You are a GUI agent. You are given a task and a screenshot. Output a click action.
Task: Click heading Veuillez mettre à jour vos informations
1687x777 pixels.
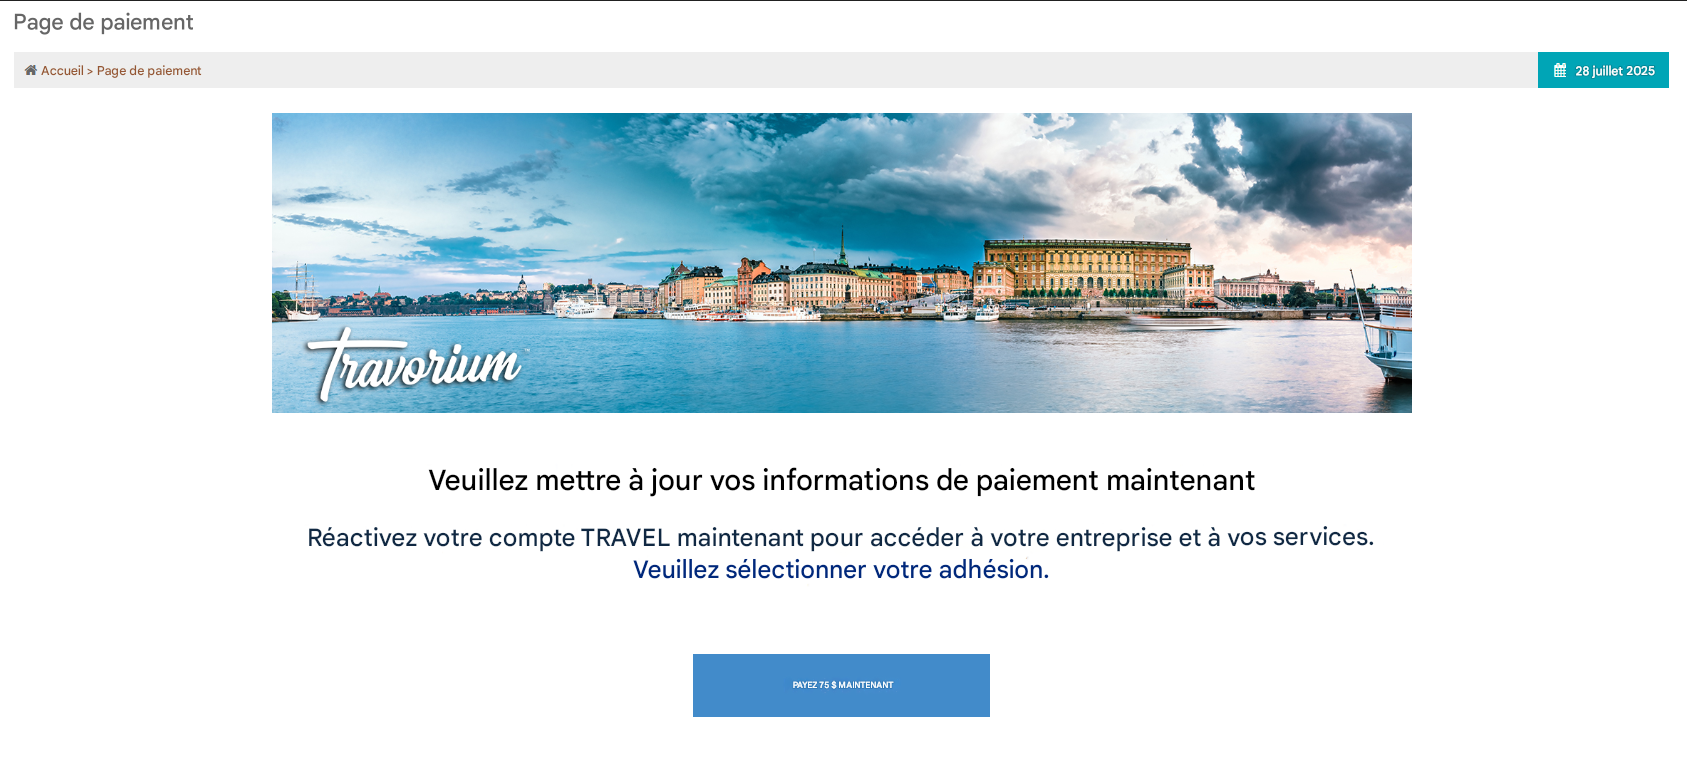click(841, 481)
